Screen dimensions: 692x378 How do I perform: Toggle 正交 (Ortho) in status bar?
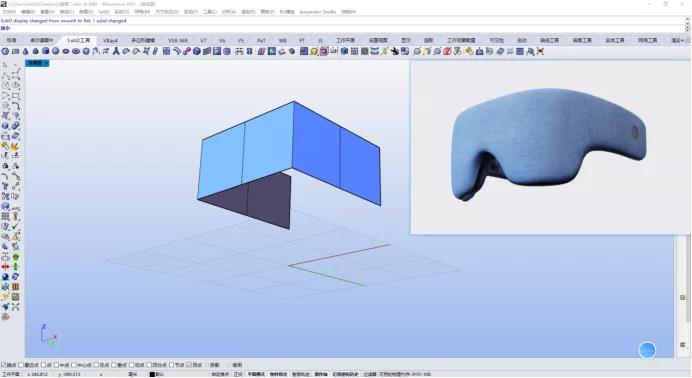click(238, 374)
